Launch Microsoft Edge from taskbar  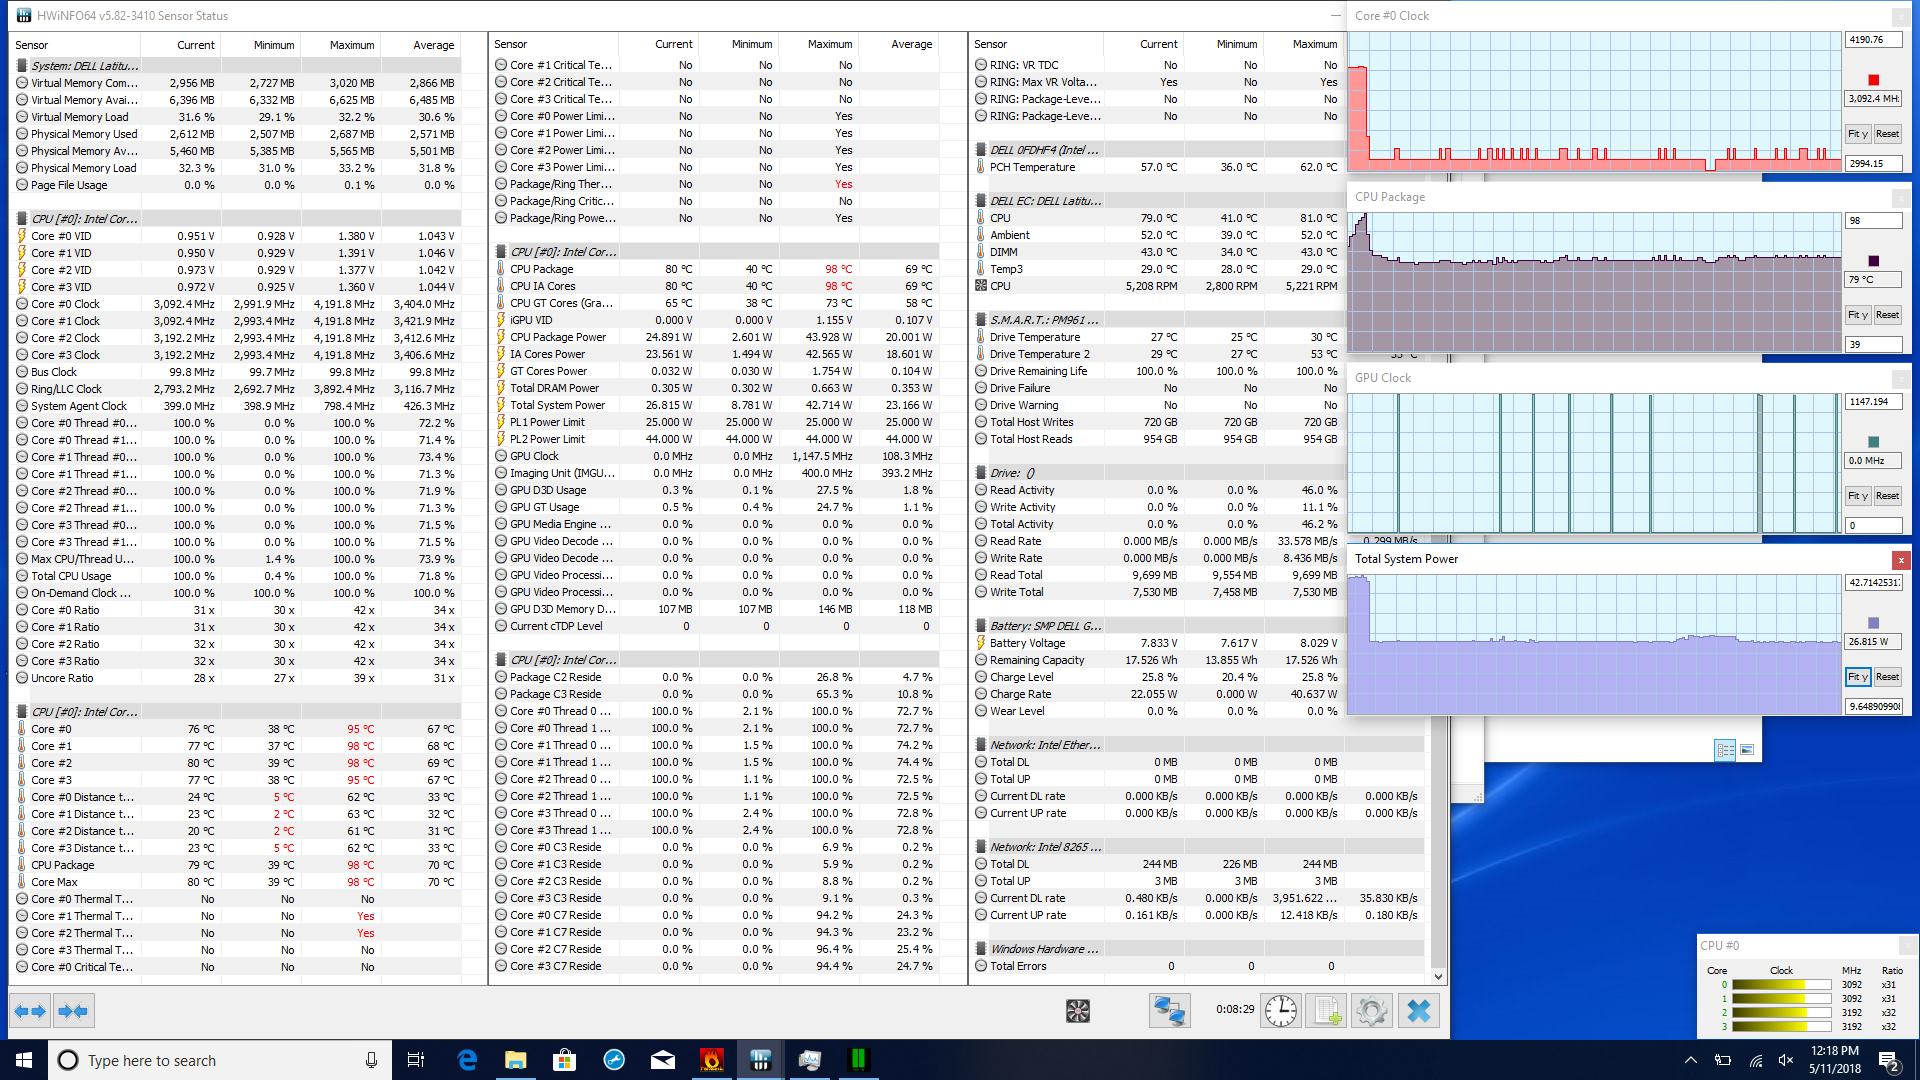tap(467, 1060)
